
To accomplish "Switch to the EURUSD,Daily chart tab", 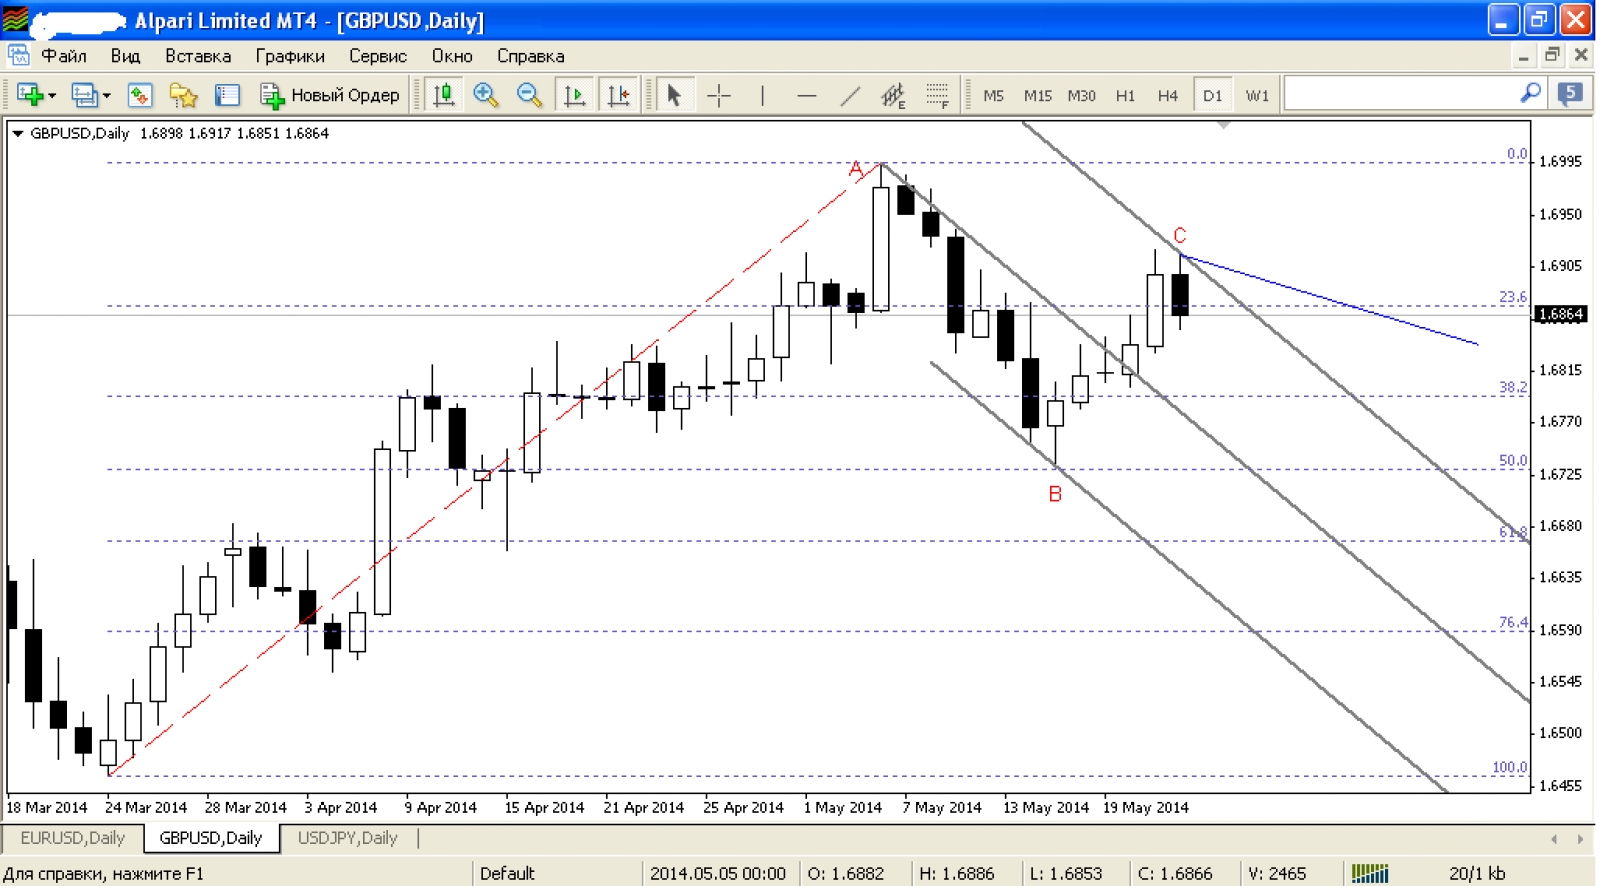I will point(72,838).
